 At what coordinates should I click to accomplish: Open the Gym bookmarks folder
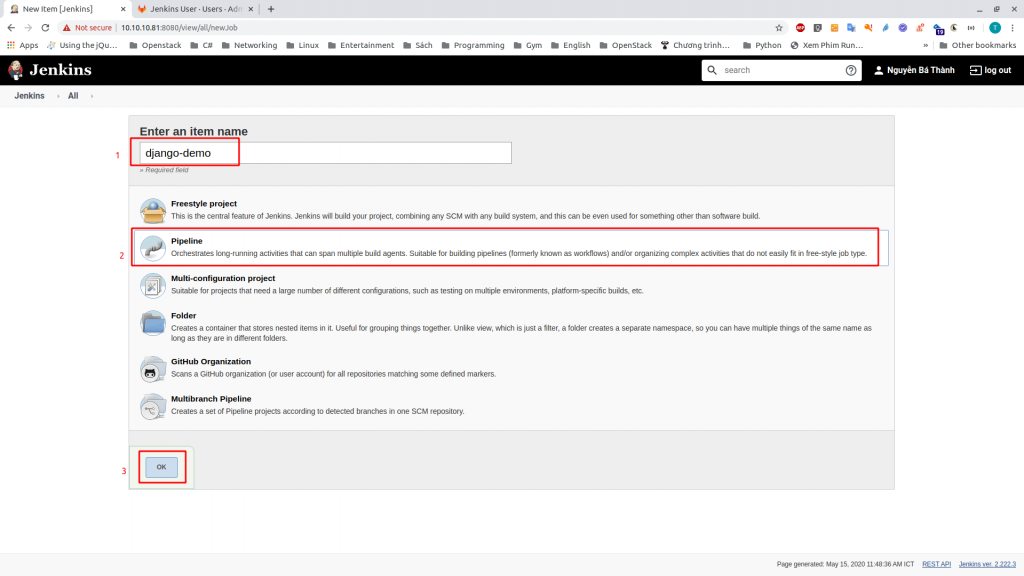click(x=528, y=45)
